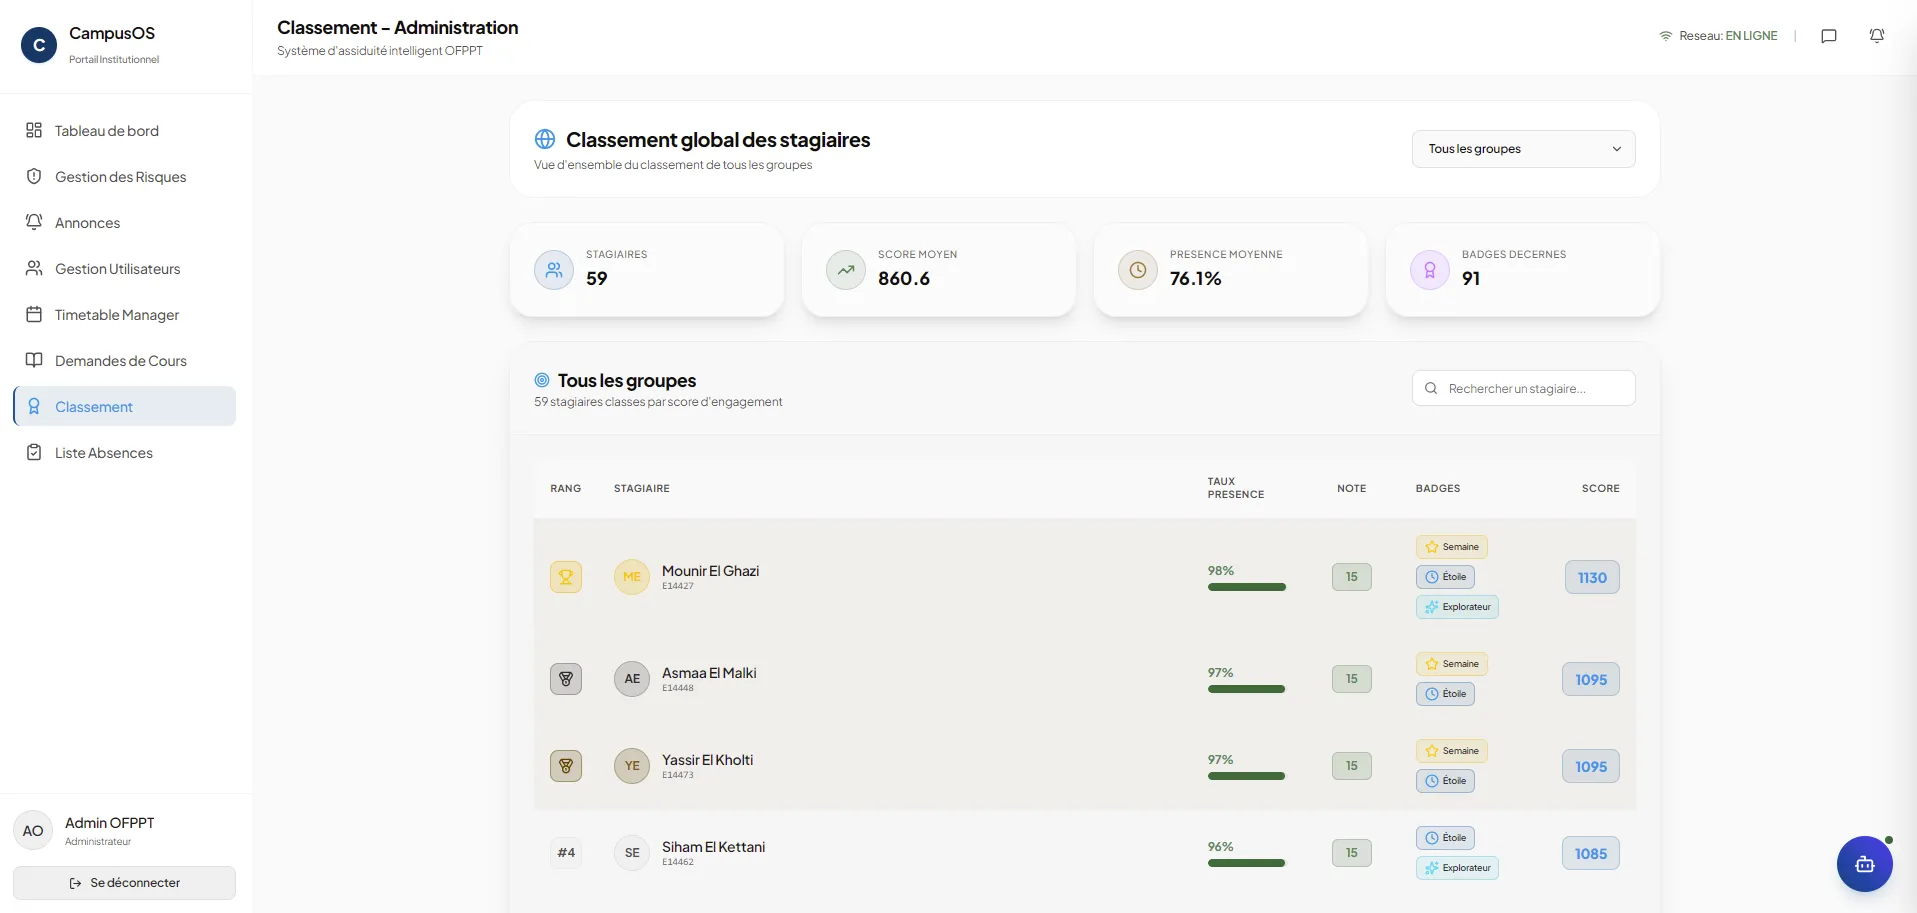Viewport: 1917px width, 913px height.
Task: Open messages via chat icon in header
Action: pyautogui.click(x=1829, y=36)
